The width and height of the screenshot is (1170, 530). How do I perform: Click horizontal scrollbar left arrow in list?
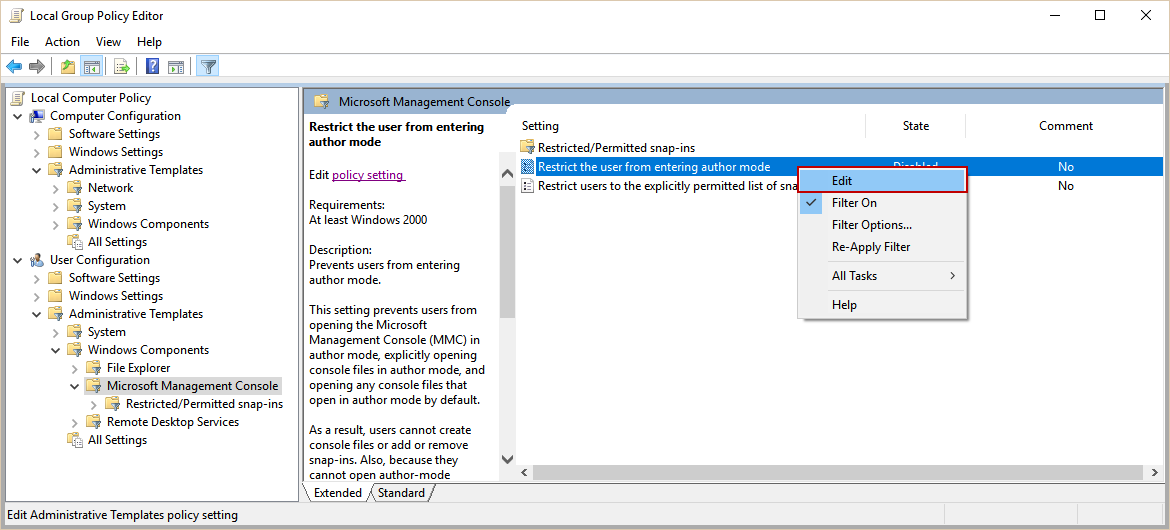coord(524,473)
